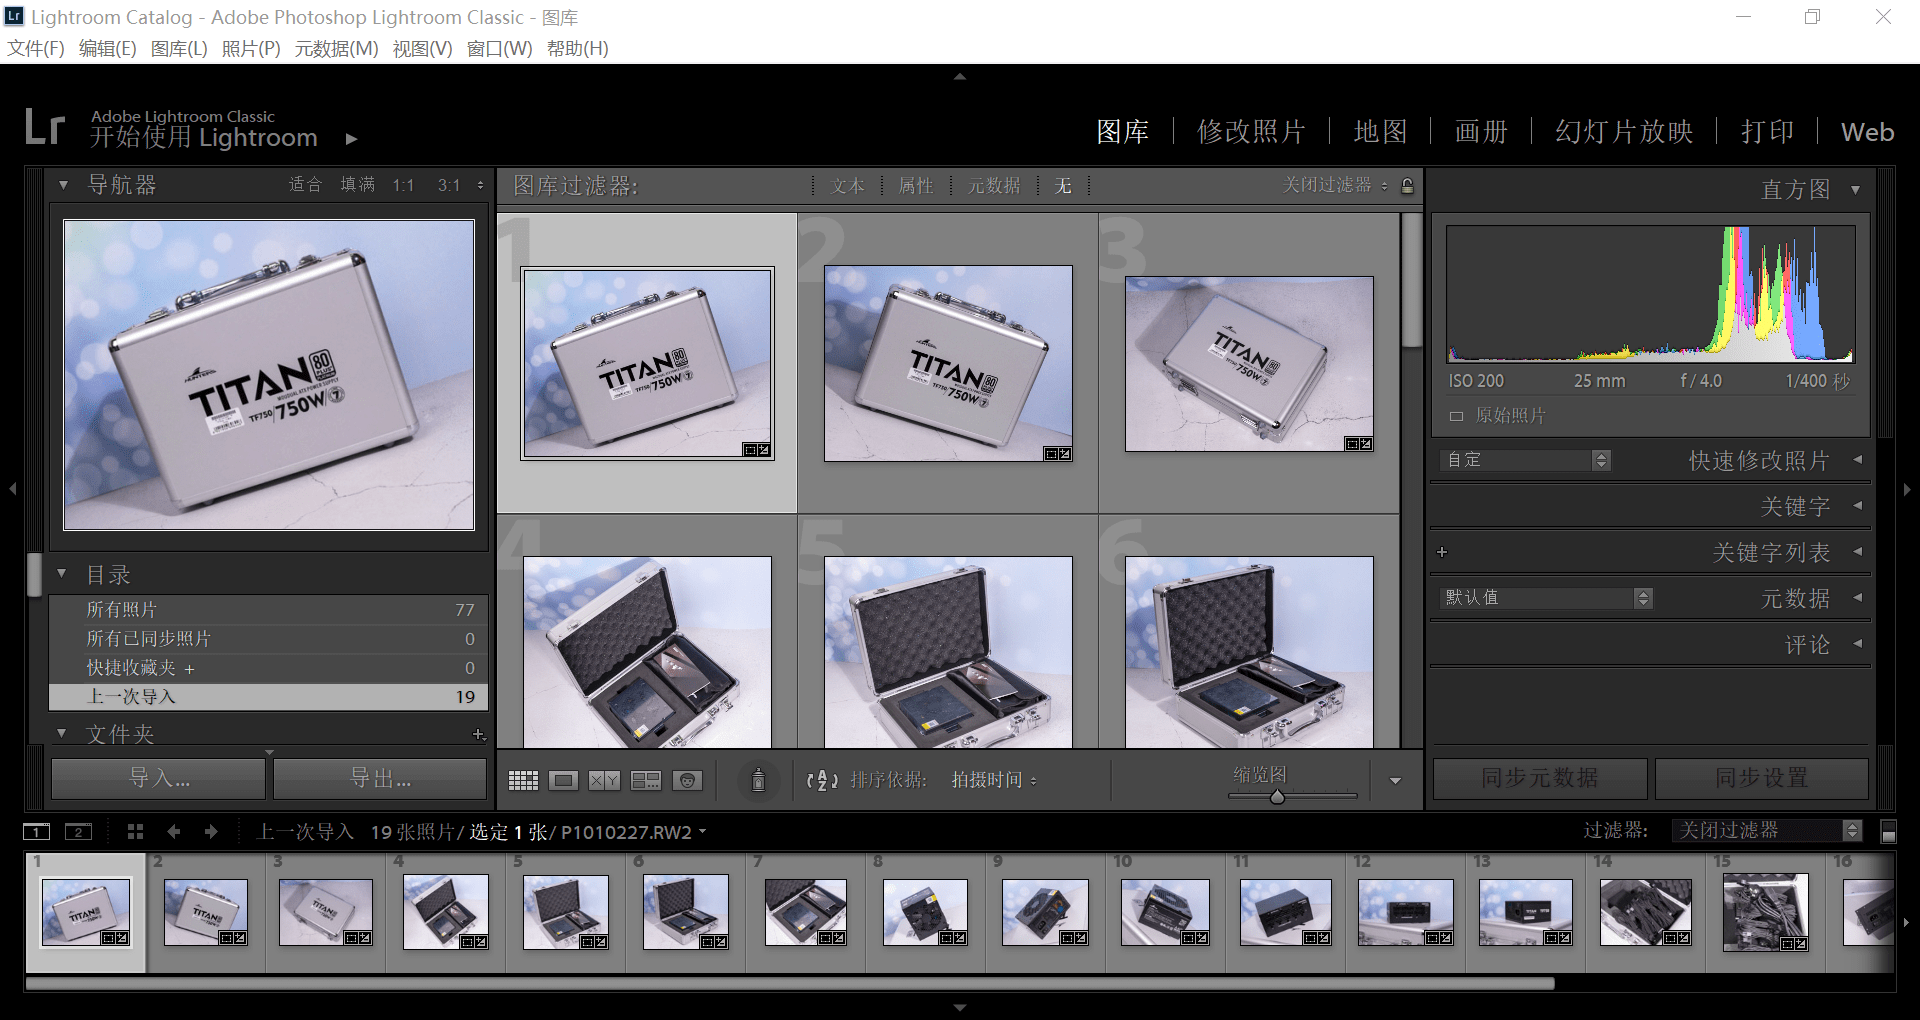Switch to Grid view in toolbar
This screenshot has width=1920, height=1020.
pos(523,780)
